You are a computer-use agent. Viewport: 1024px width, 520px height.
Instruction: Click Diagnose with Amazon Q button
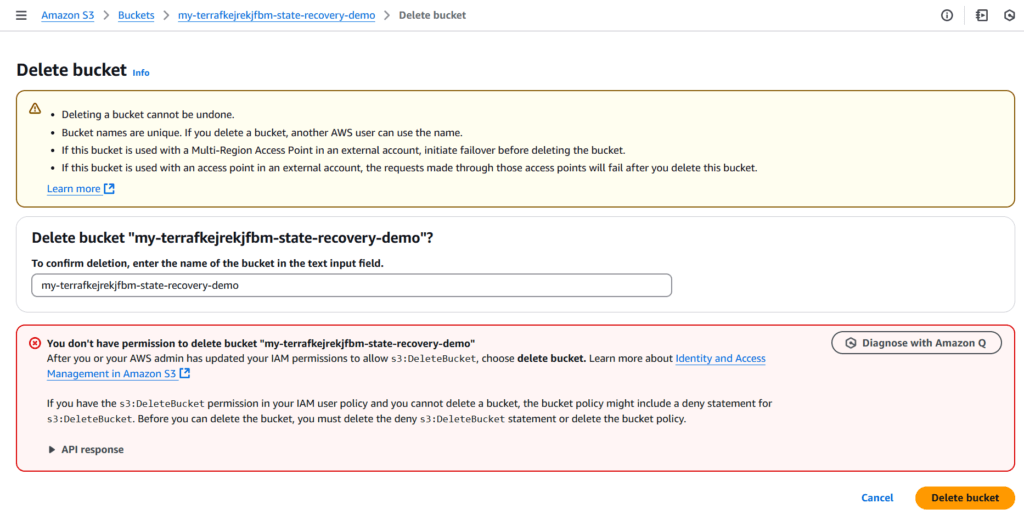pyautogui.click(x=916, y=343)
